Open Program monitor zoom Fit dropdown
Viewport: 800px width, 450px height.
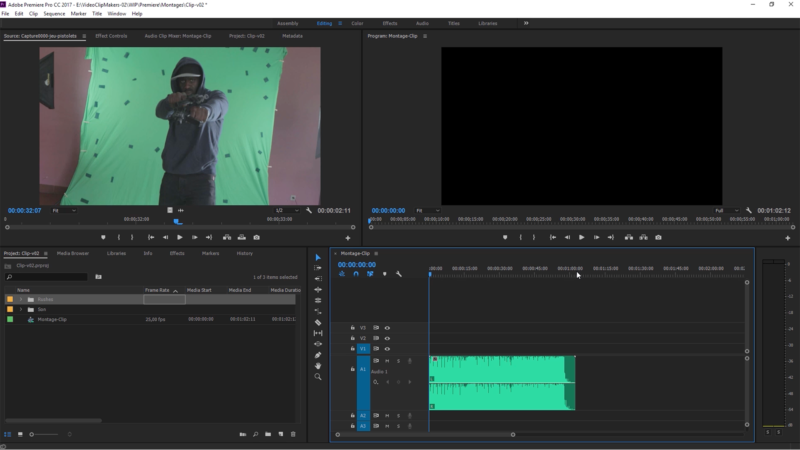pyautogui.click(x=428, y=210)
